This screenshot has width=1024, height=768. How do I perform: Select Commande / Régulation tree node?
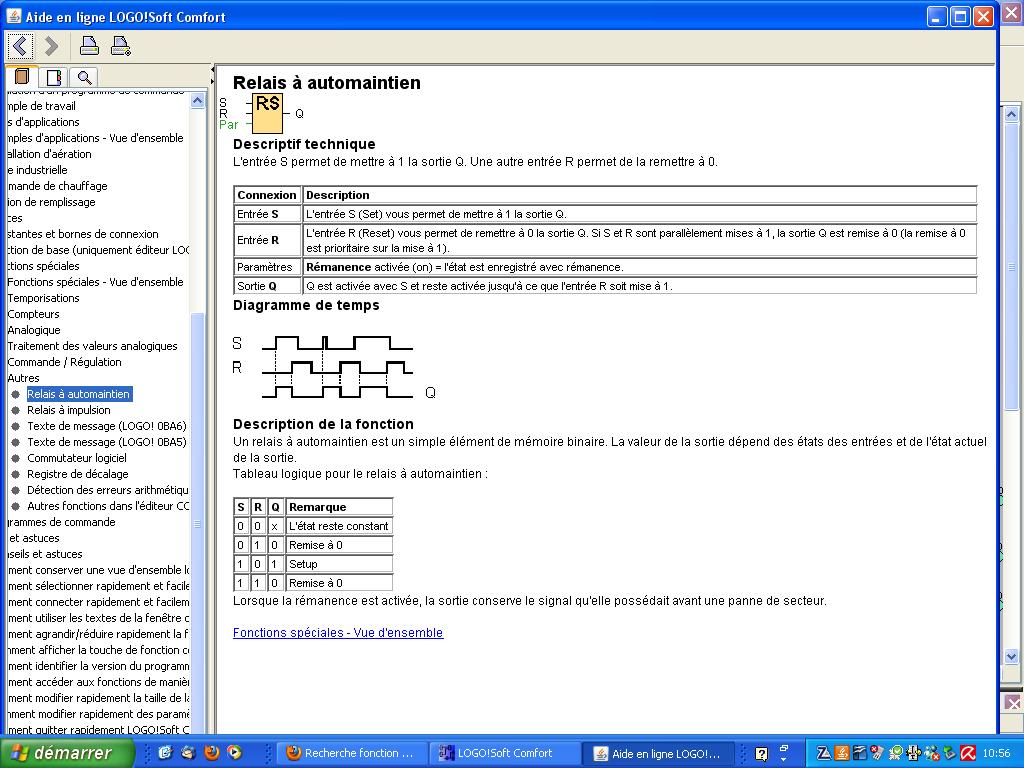click(65, 362)
